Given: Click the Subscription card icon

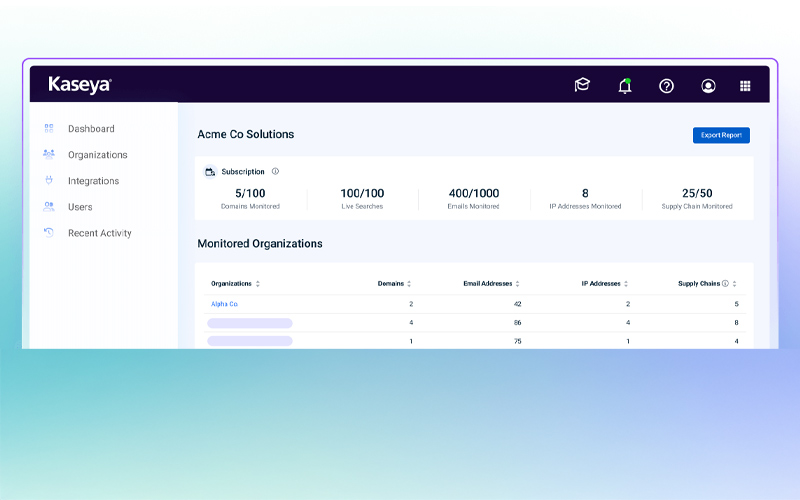Looking at the screenshot, I should coord(210,172).
